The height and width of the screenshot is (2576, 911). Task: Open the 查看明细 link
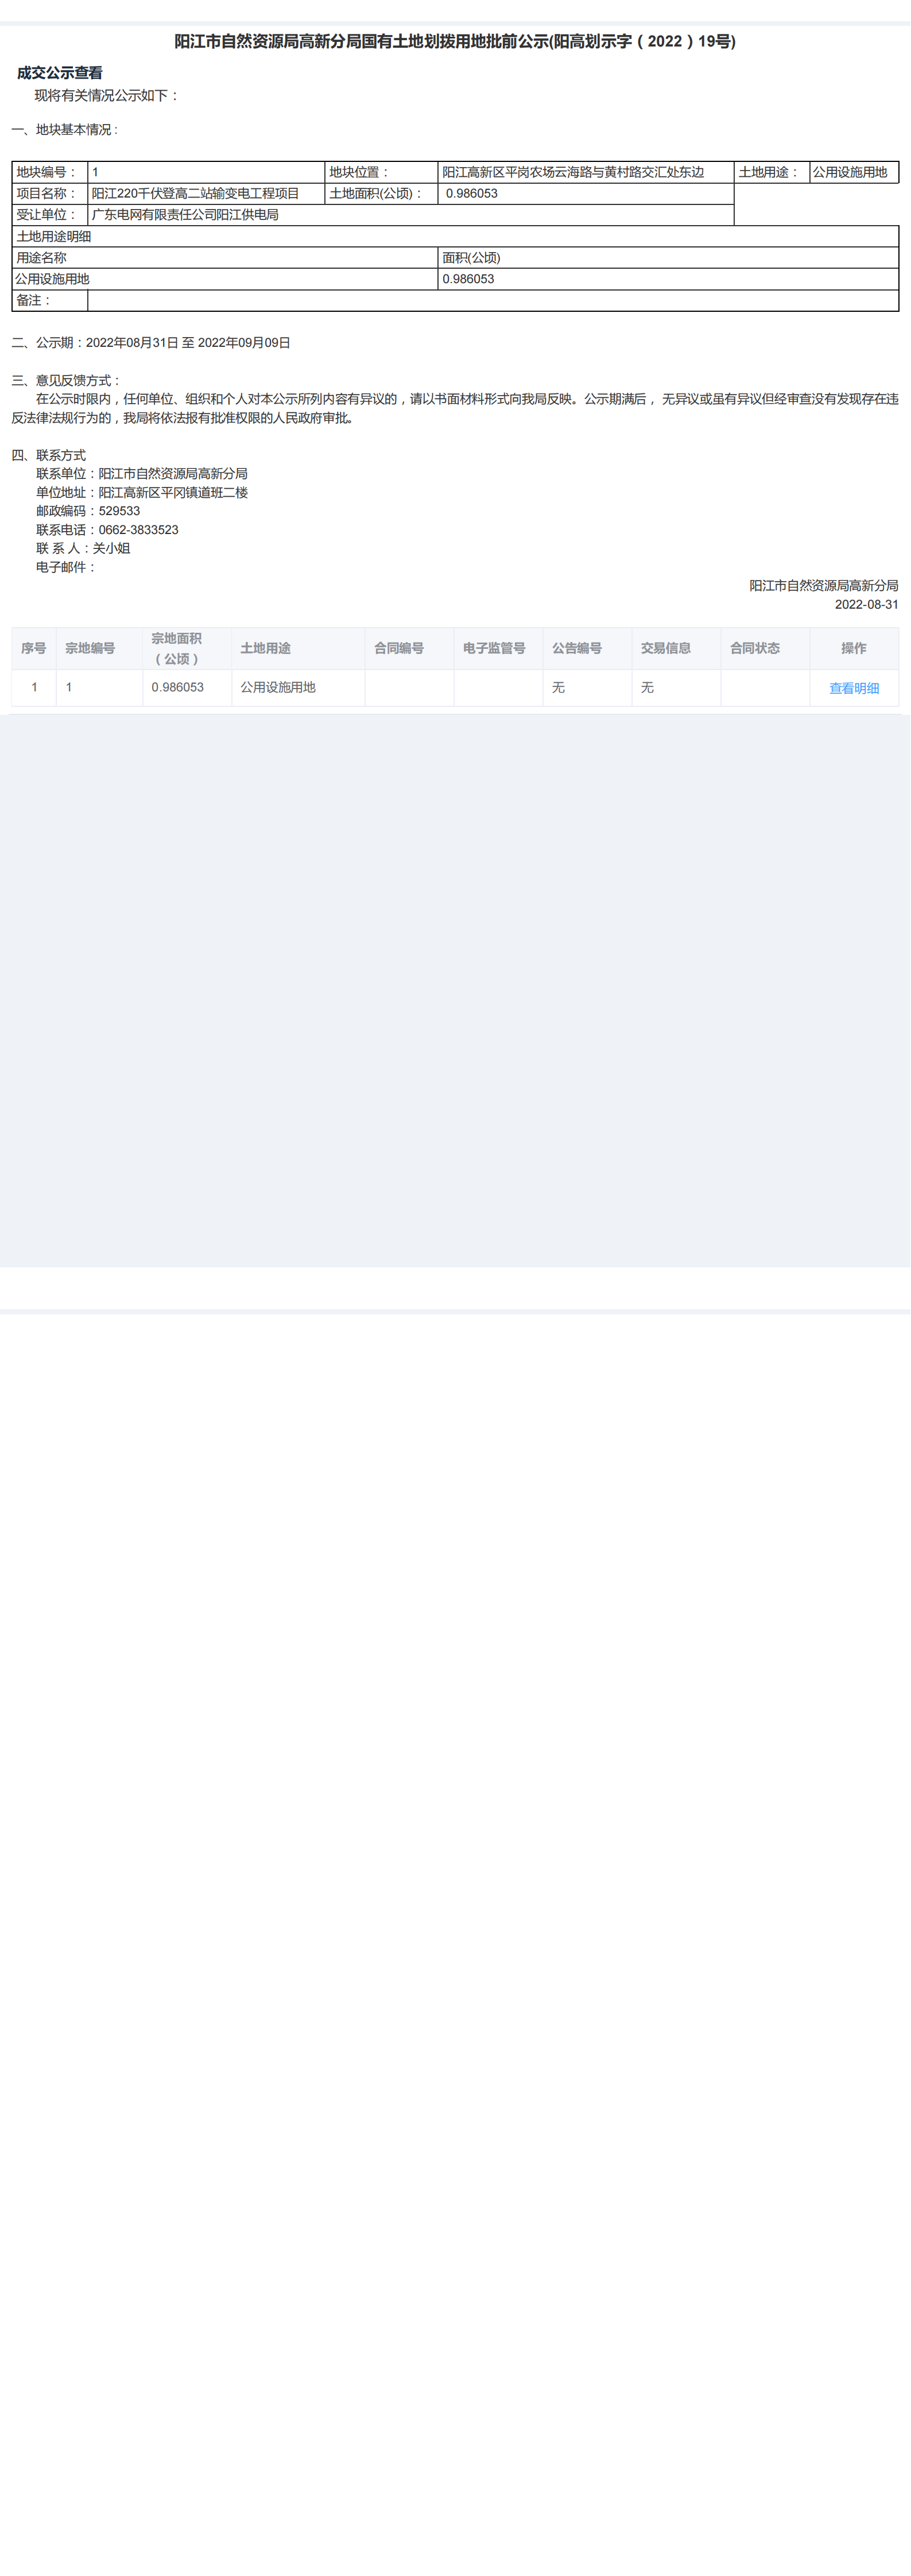(x=853, y=688)
